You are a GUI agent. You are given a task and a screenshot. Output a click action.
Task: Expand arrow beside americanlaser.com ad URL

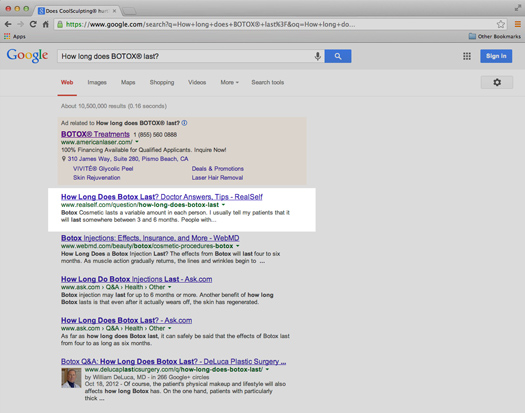click(x=137, y=142)
